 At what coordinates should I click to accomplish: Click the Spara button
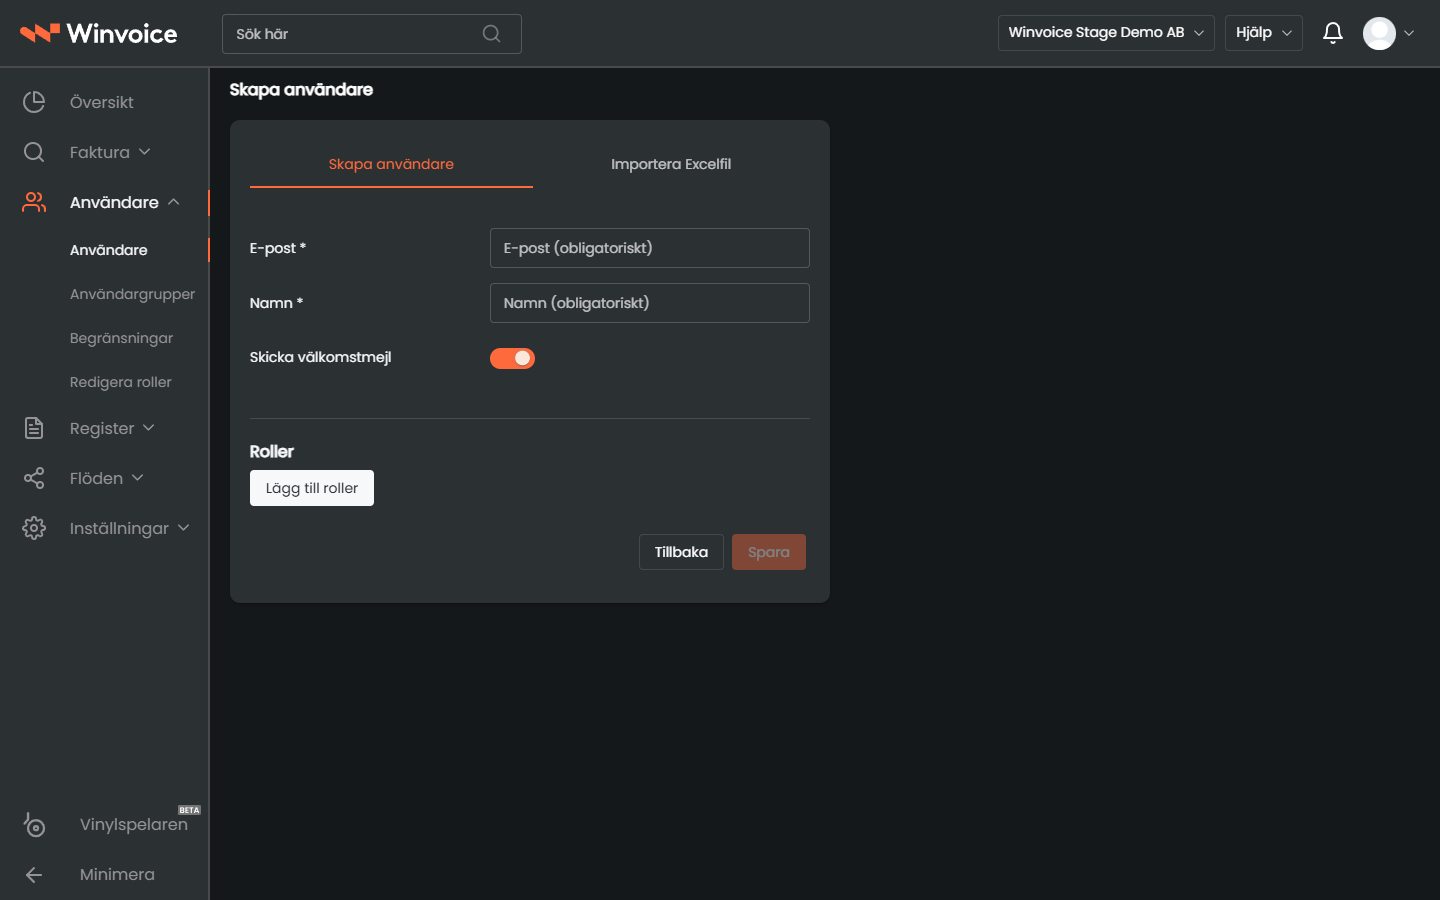769,552
